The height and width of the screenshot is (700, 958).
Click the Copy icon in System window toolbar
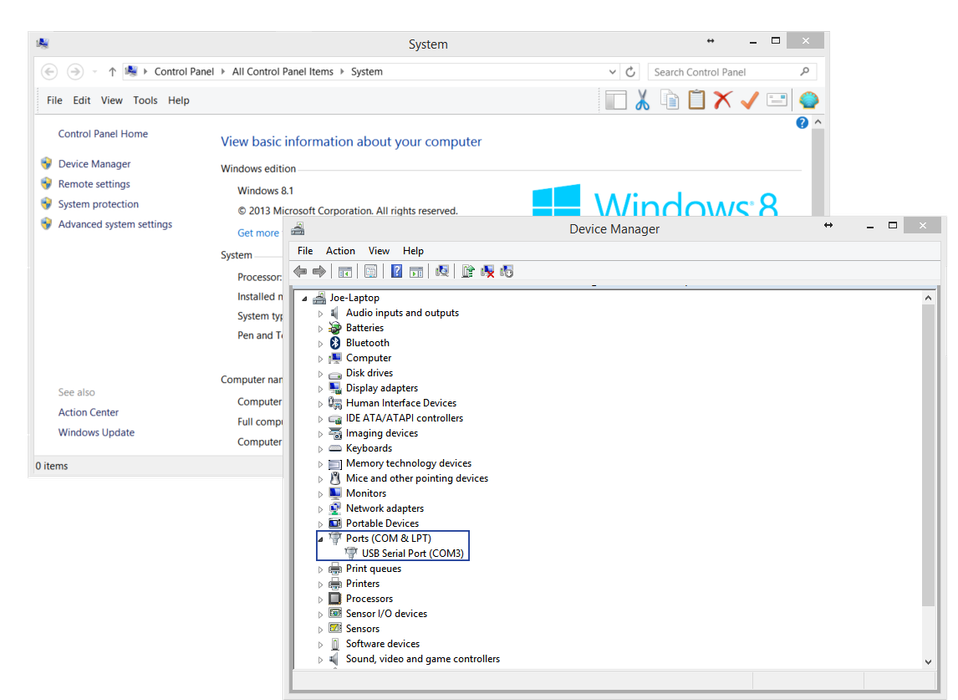pos(670,100)
